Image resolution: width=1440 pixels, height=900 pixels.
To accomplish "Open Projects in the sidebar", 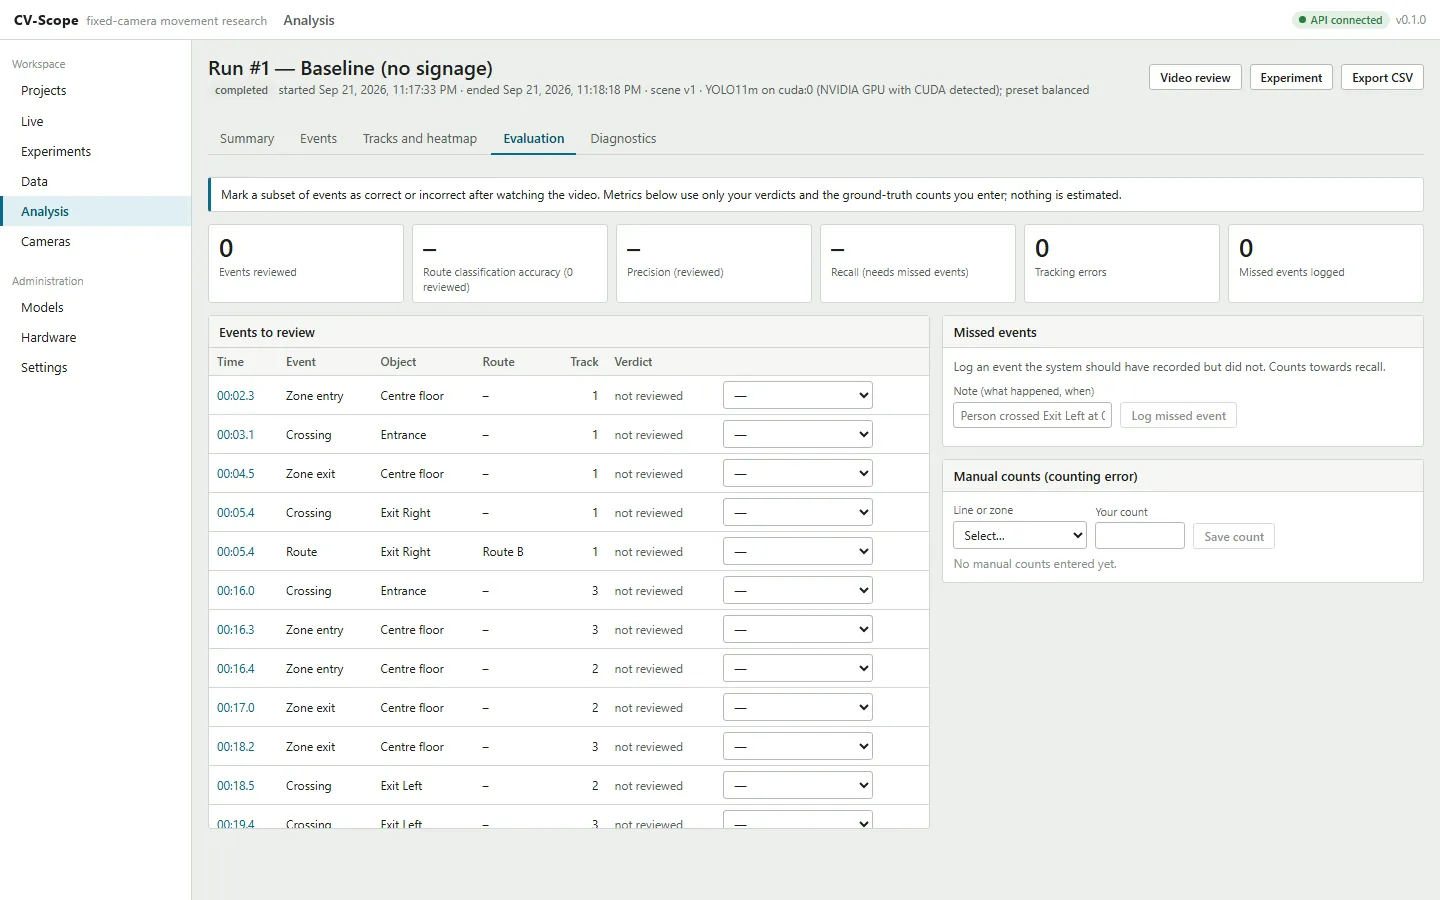I will [95, 91].
